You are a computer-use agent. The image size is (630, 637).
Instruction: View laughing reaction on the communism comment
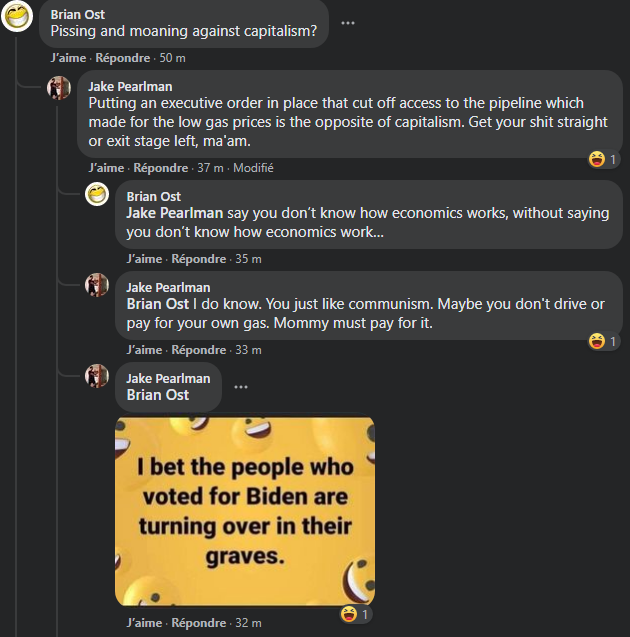[603, 341]
